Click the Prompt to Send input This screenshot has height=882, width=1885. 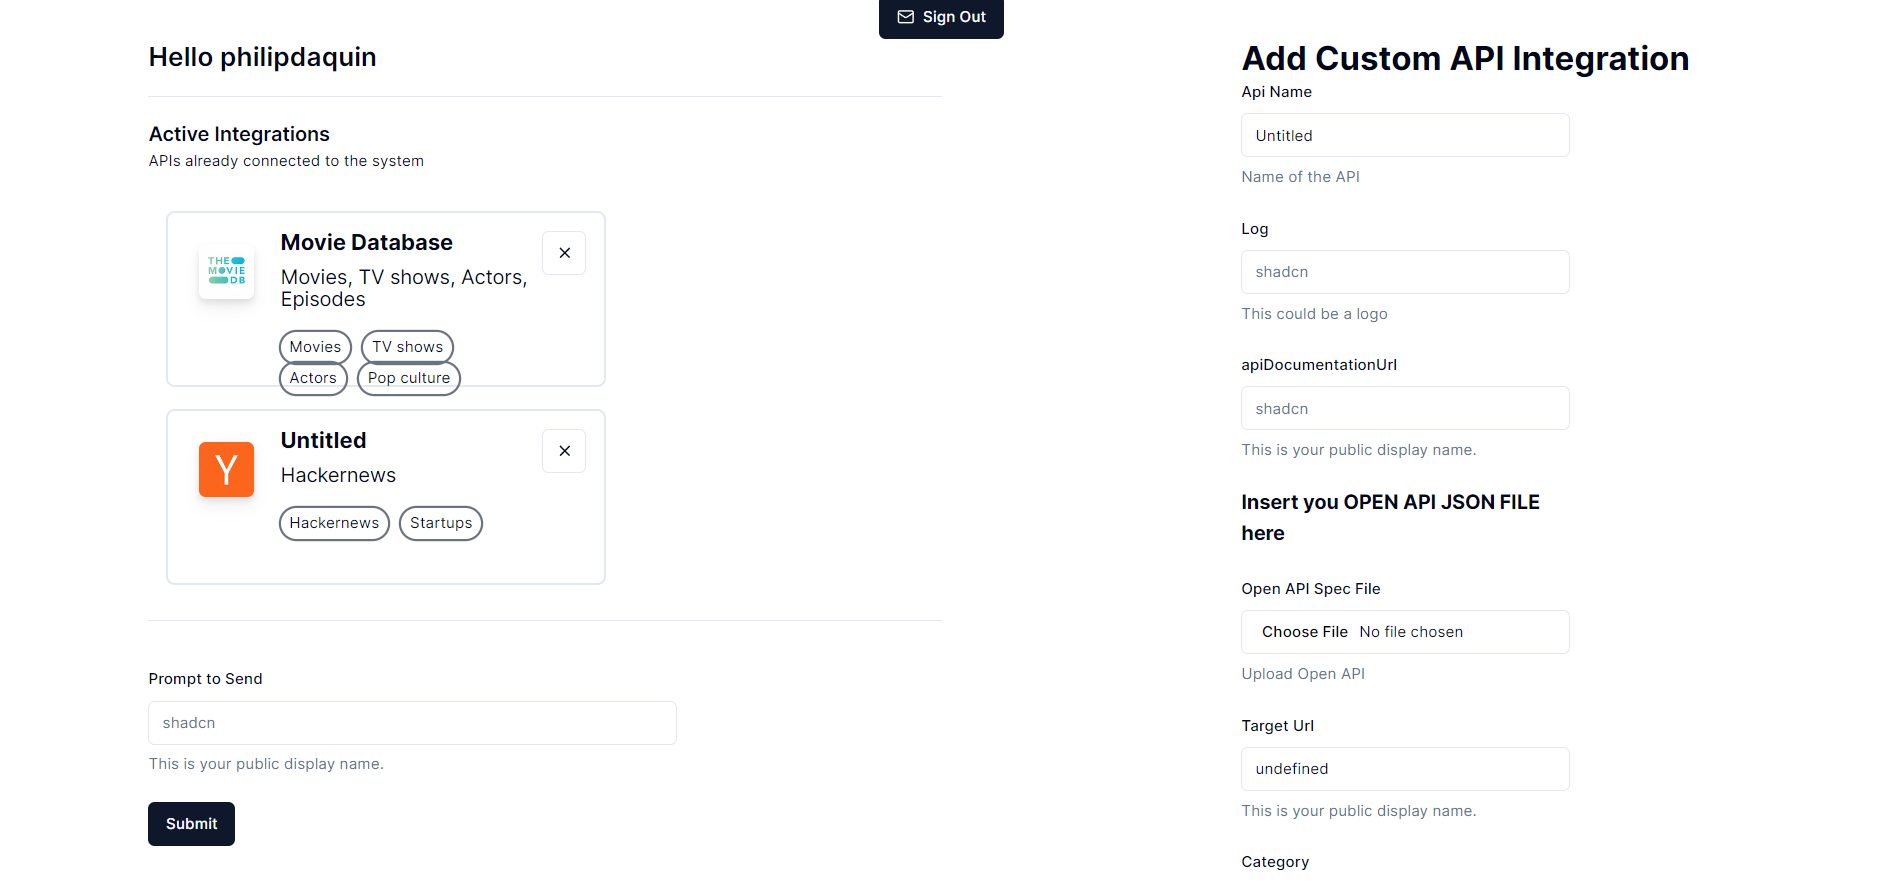pos(412,723)
